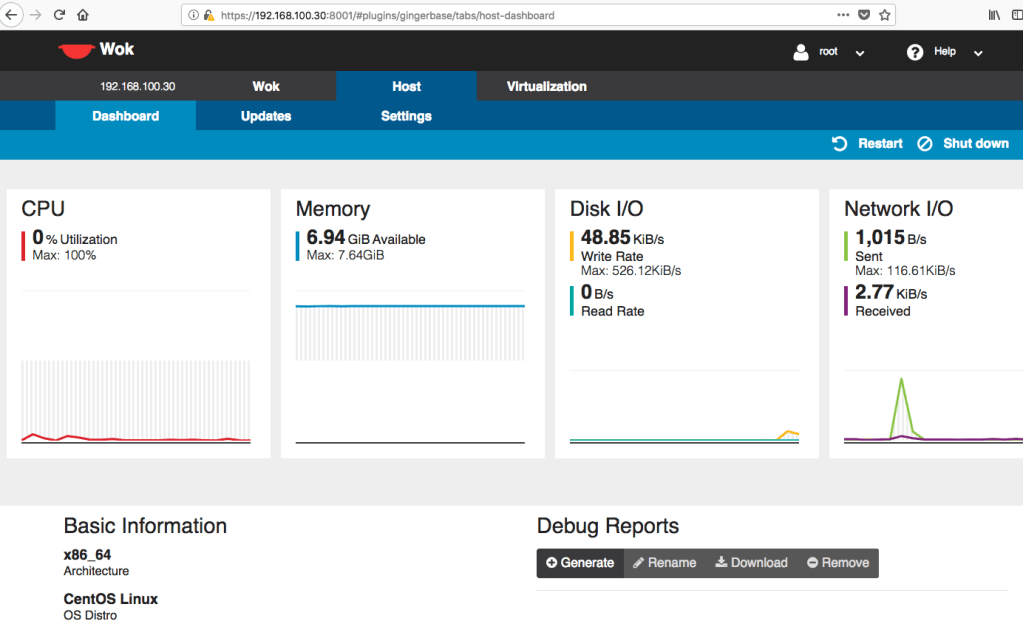The width and height of the screenshot is (1023, 624).
Task: Click the Help question mark icon
Action: tap(915, 51)
